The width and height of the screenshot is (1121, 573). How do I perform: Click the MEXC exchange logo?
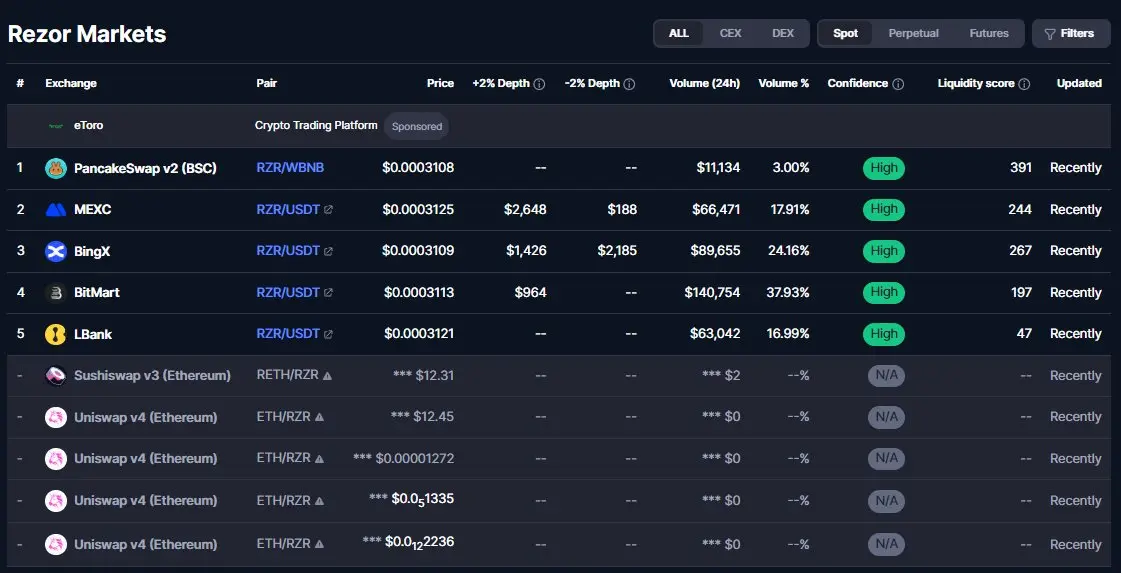(x=56, y=210)
